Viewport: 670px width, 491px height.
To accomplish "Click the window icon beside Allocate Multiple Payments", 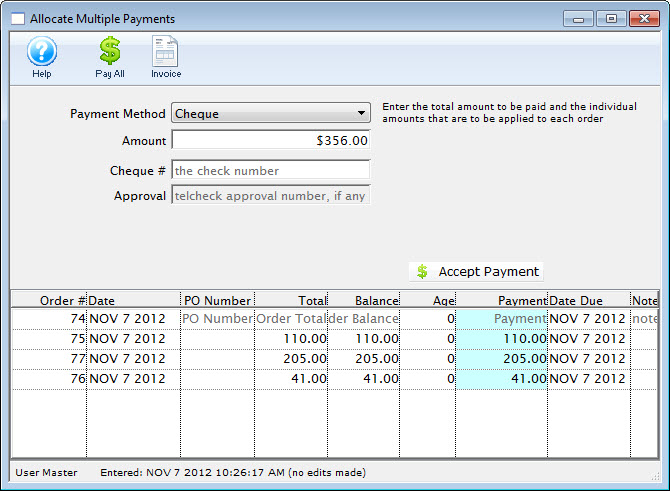I will click(x=18, y=19).
